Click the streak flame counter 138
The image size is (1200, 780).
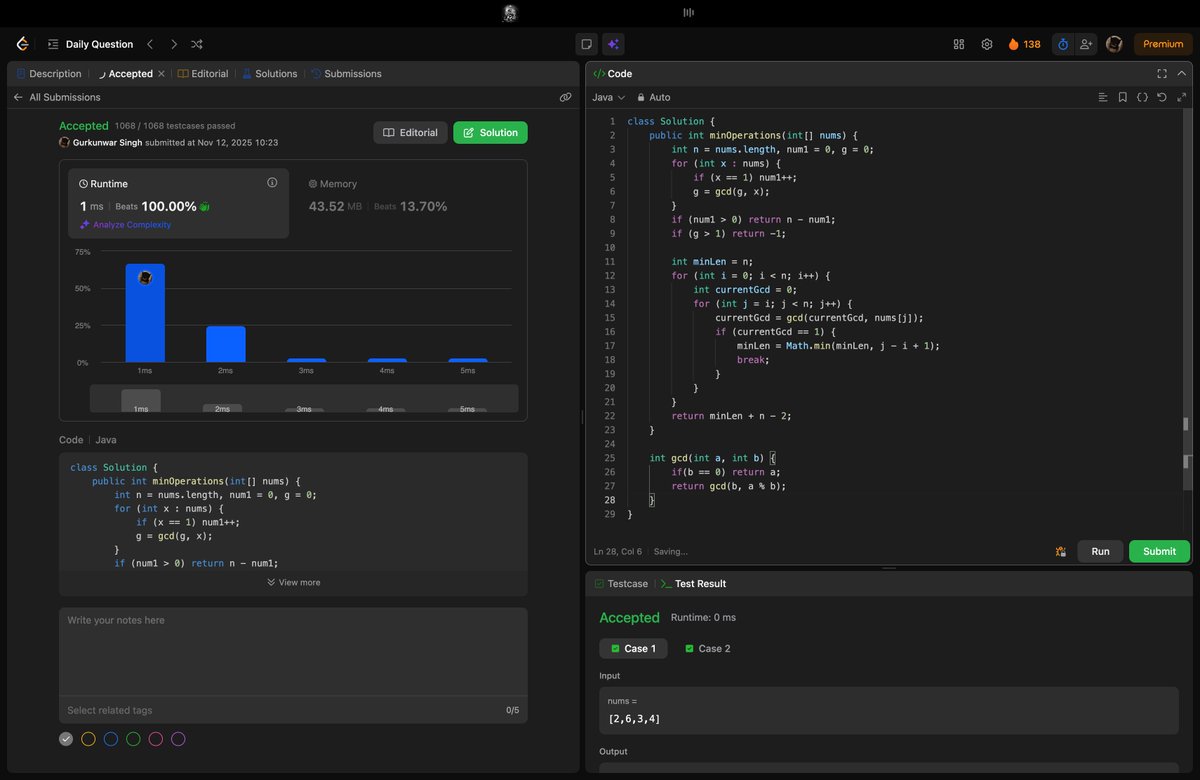(1024, 44)
